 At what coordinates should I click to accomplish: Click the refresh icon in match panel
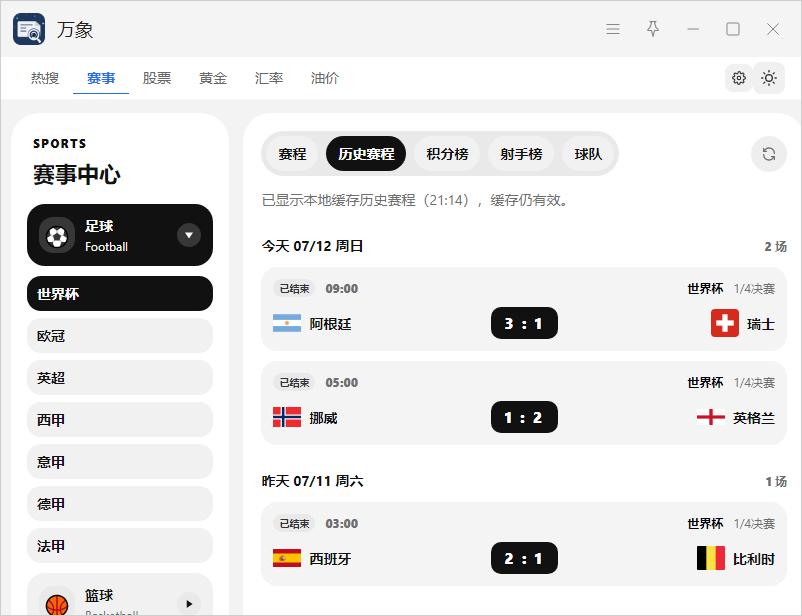coord(768,154)
